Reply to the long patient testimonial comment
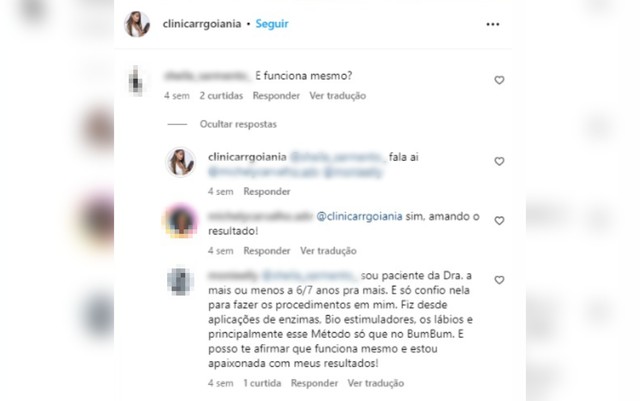640x401 pixels. pos(314,383)
